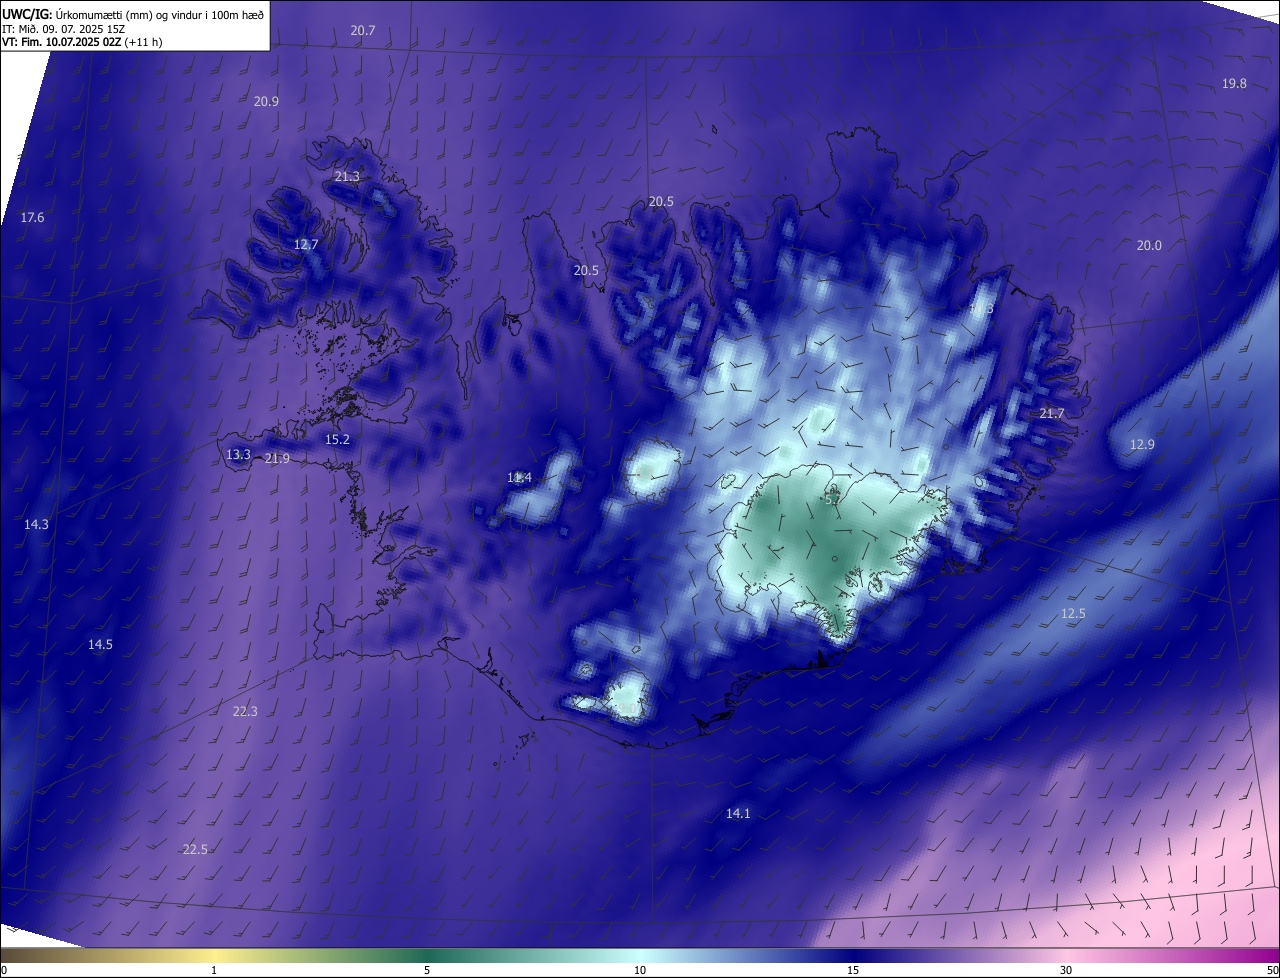1280x978 pixels.
Task: Click the 21.3 value over Westfjords
Action: pyautogui.click(x=347, y=177)
